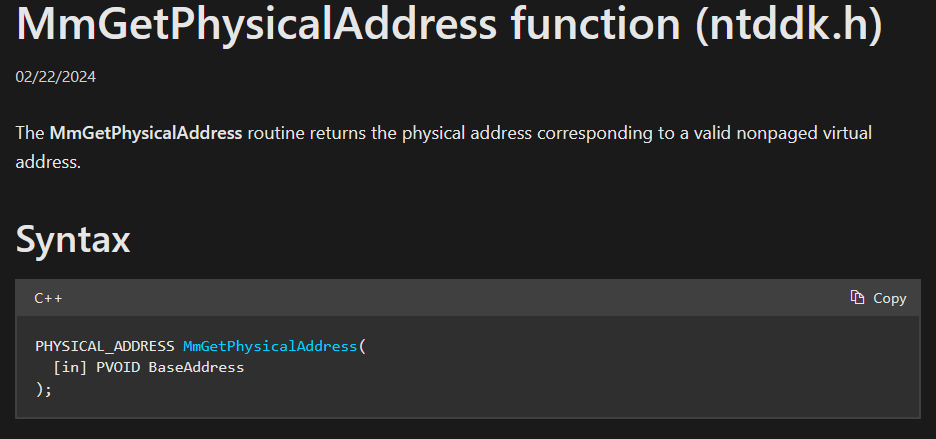Click the C++ language label
Screen dimensions: 936x439
tap(48, 298)
